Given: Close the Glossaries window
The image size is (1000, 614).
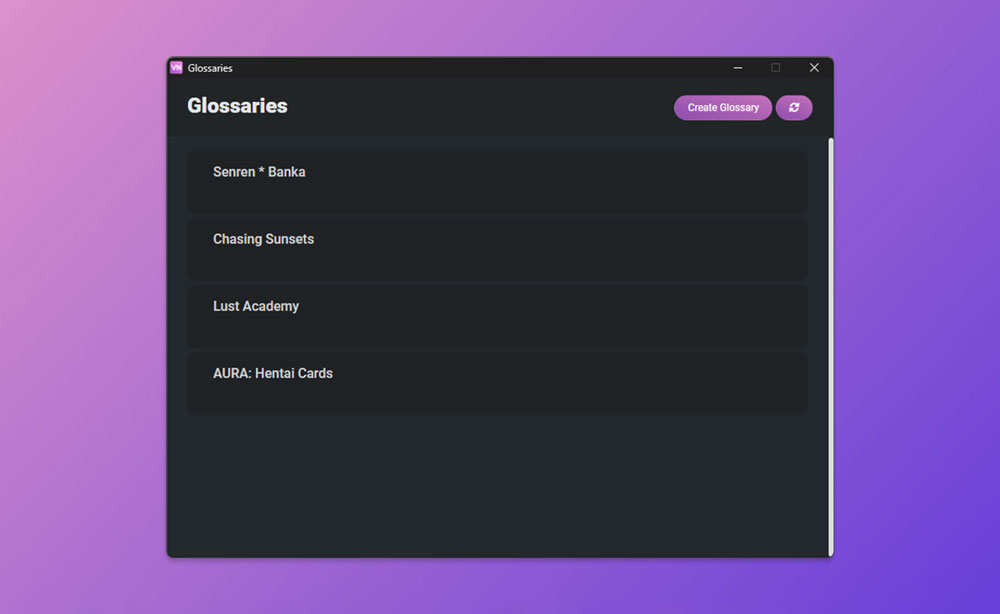Looking at the screenshot, I should (x=814, y=68).
